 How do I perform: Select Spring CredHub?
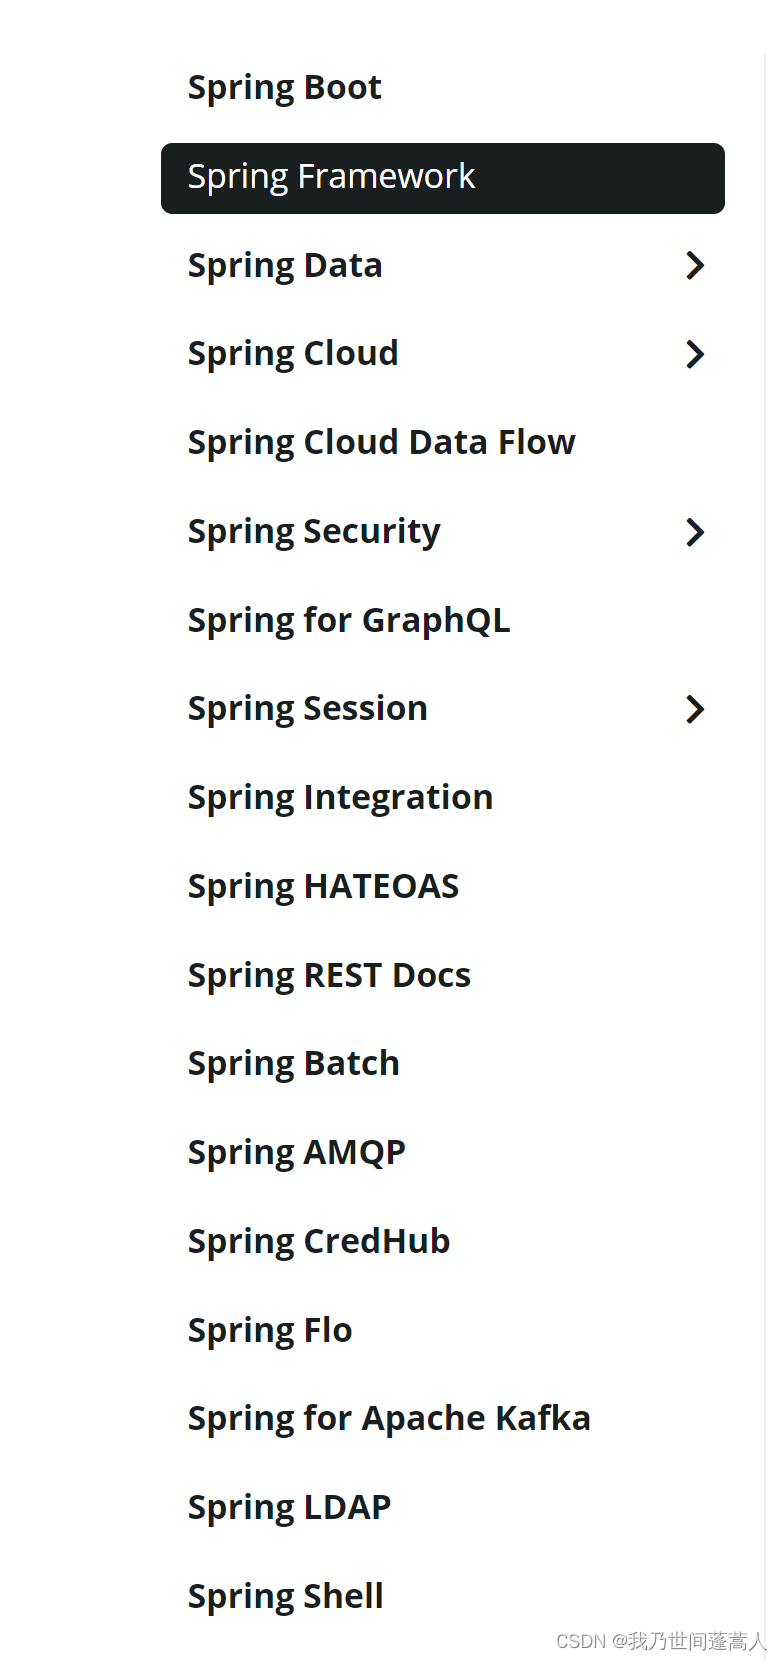click(318, 1241)
